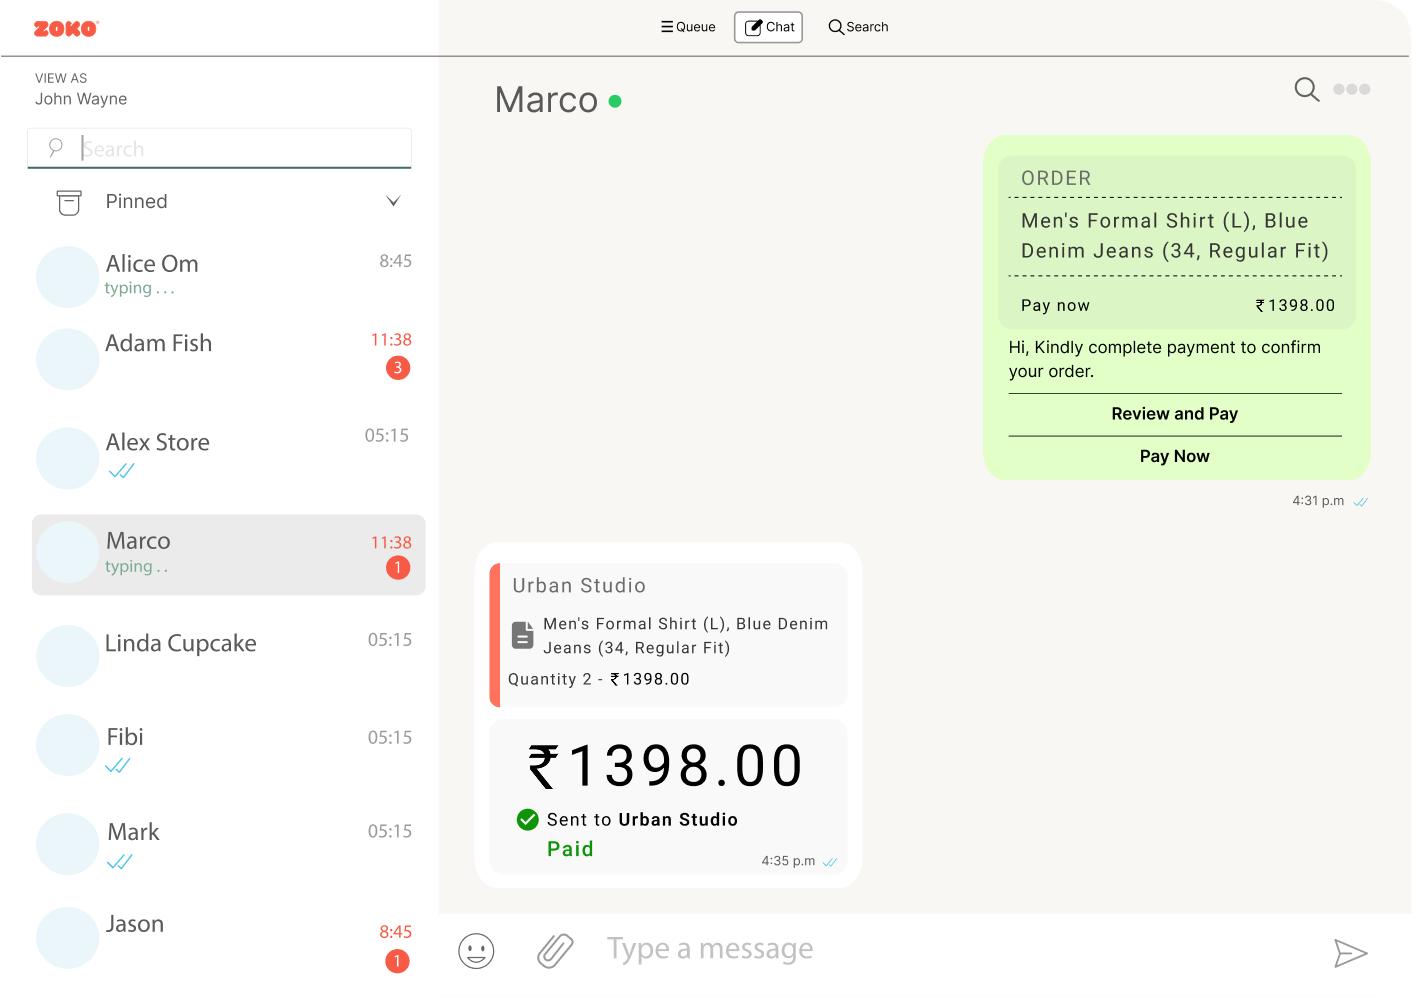
Task: Click the Quantity 2 - ₹1398.00 line
Action: pos(599,679)
